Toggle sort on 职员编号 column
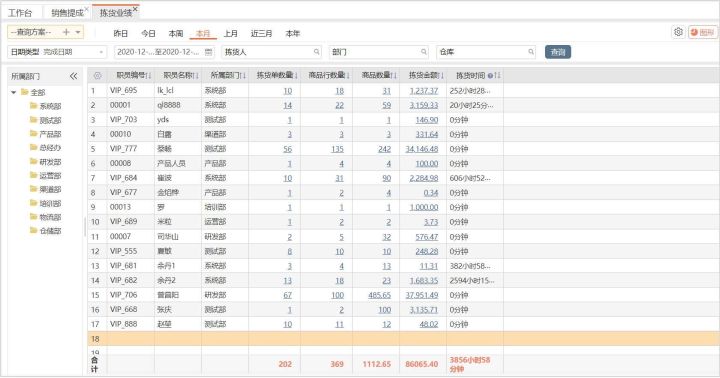 [x=149, y=76]
